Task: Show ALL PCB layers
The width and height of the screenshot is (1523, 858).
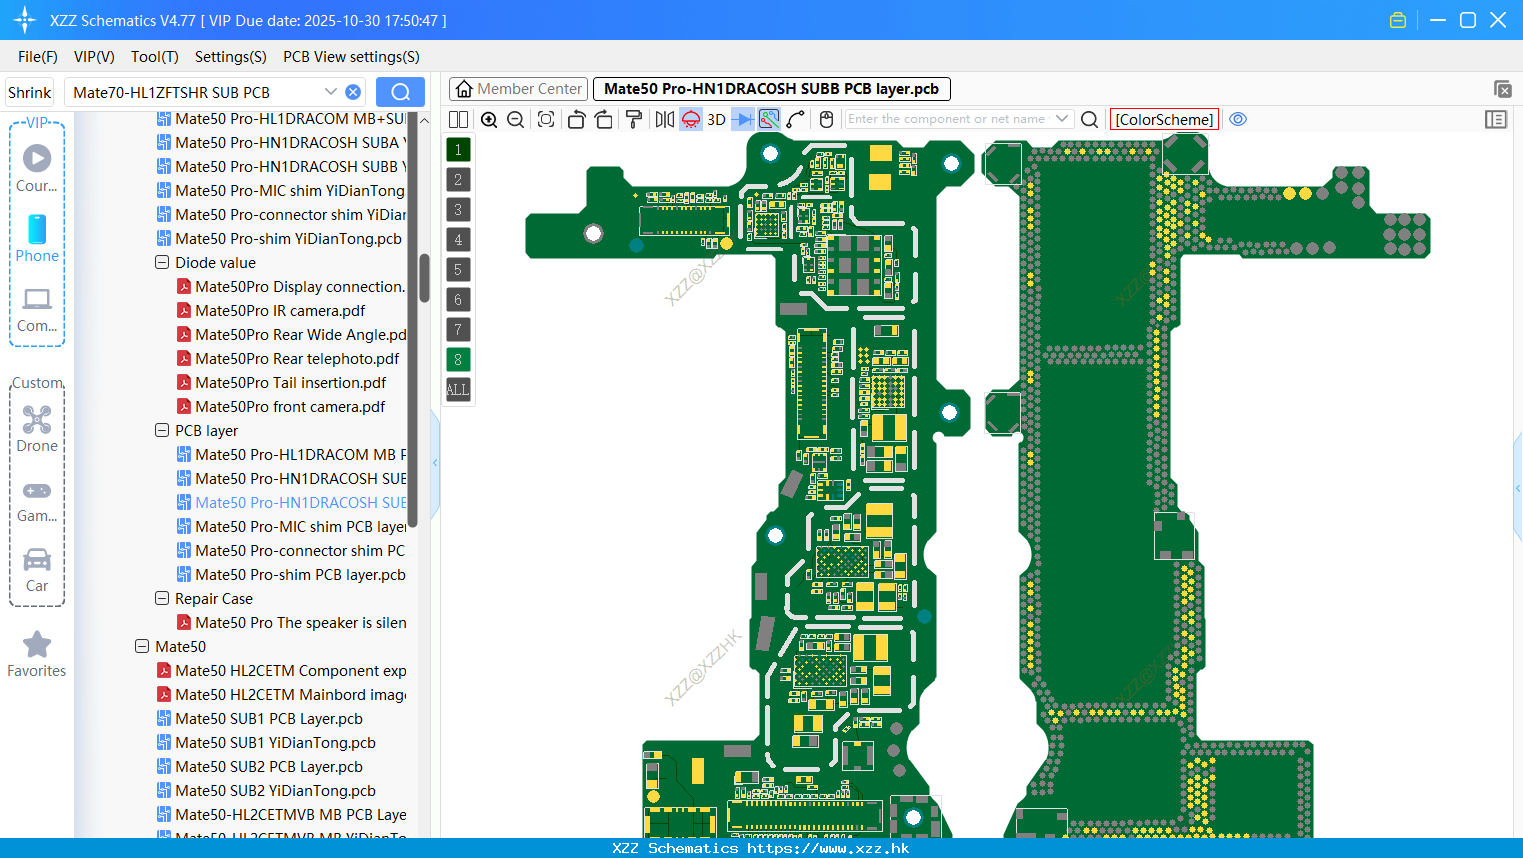Action: pyautogui.click(x=458, y=390)
